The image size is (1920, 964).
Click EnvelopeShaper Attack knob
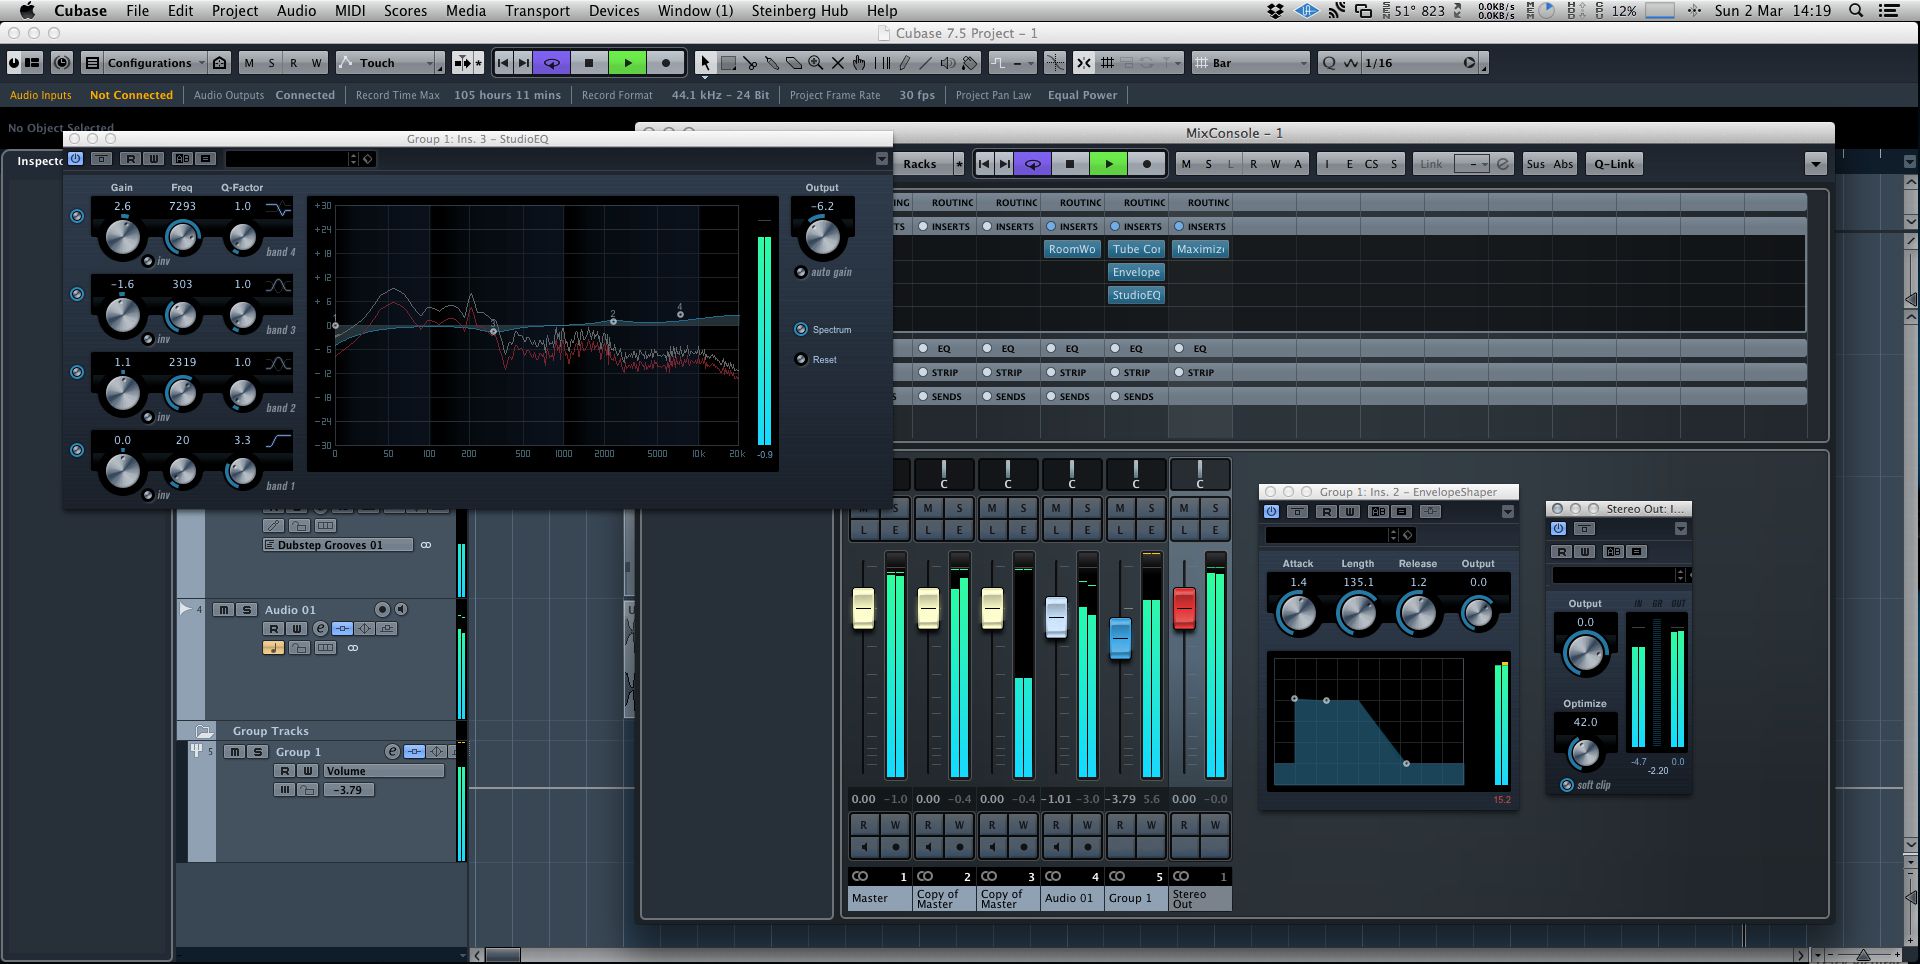pyautogui.click(x=1298, y=613)
